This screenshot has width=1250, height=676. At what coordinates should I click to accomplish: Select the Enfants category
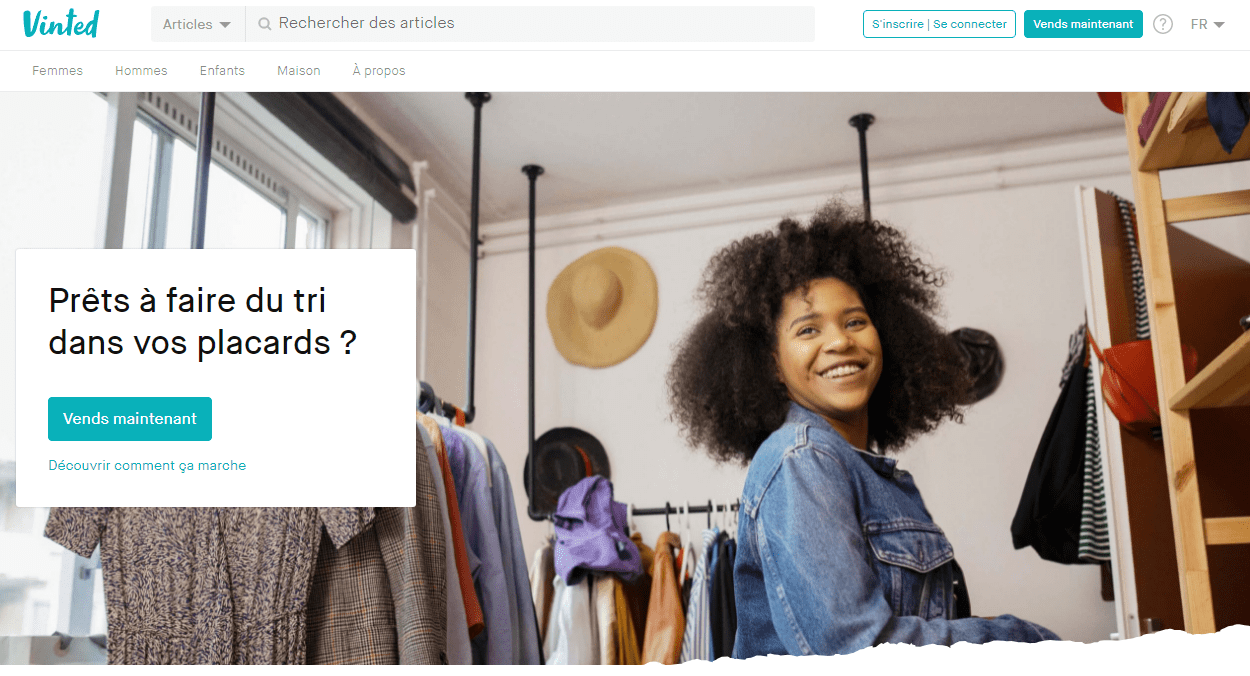coord(222,71)
